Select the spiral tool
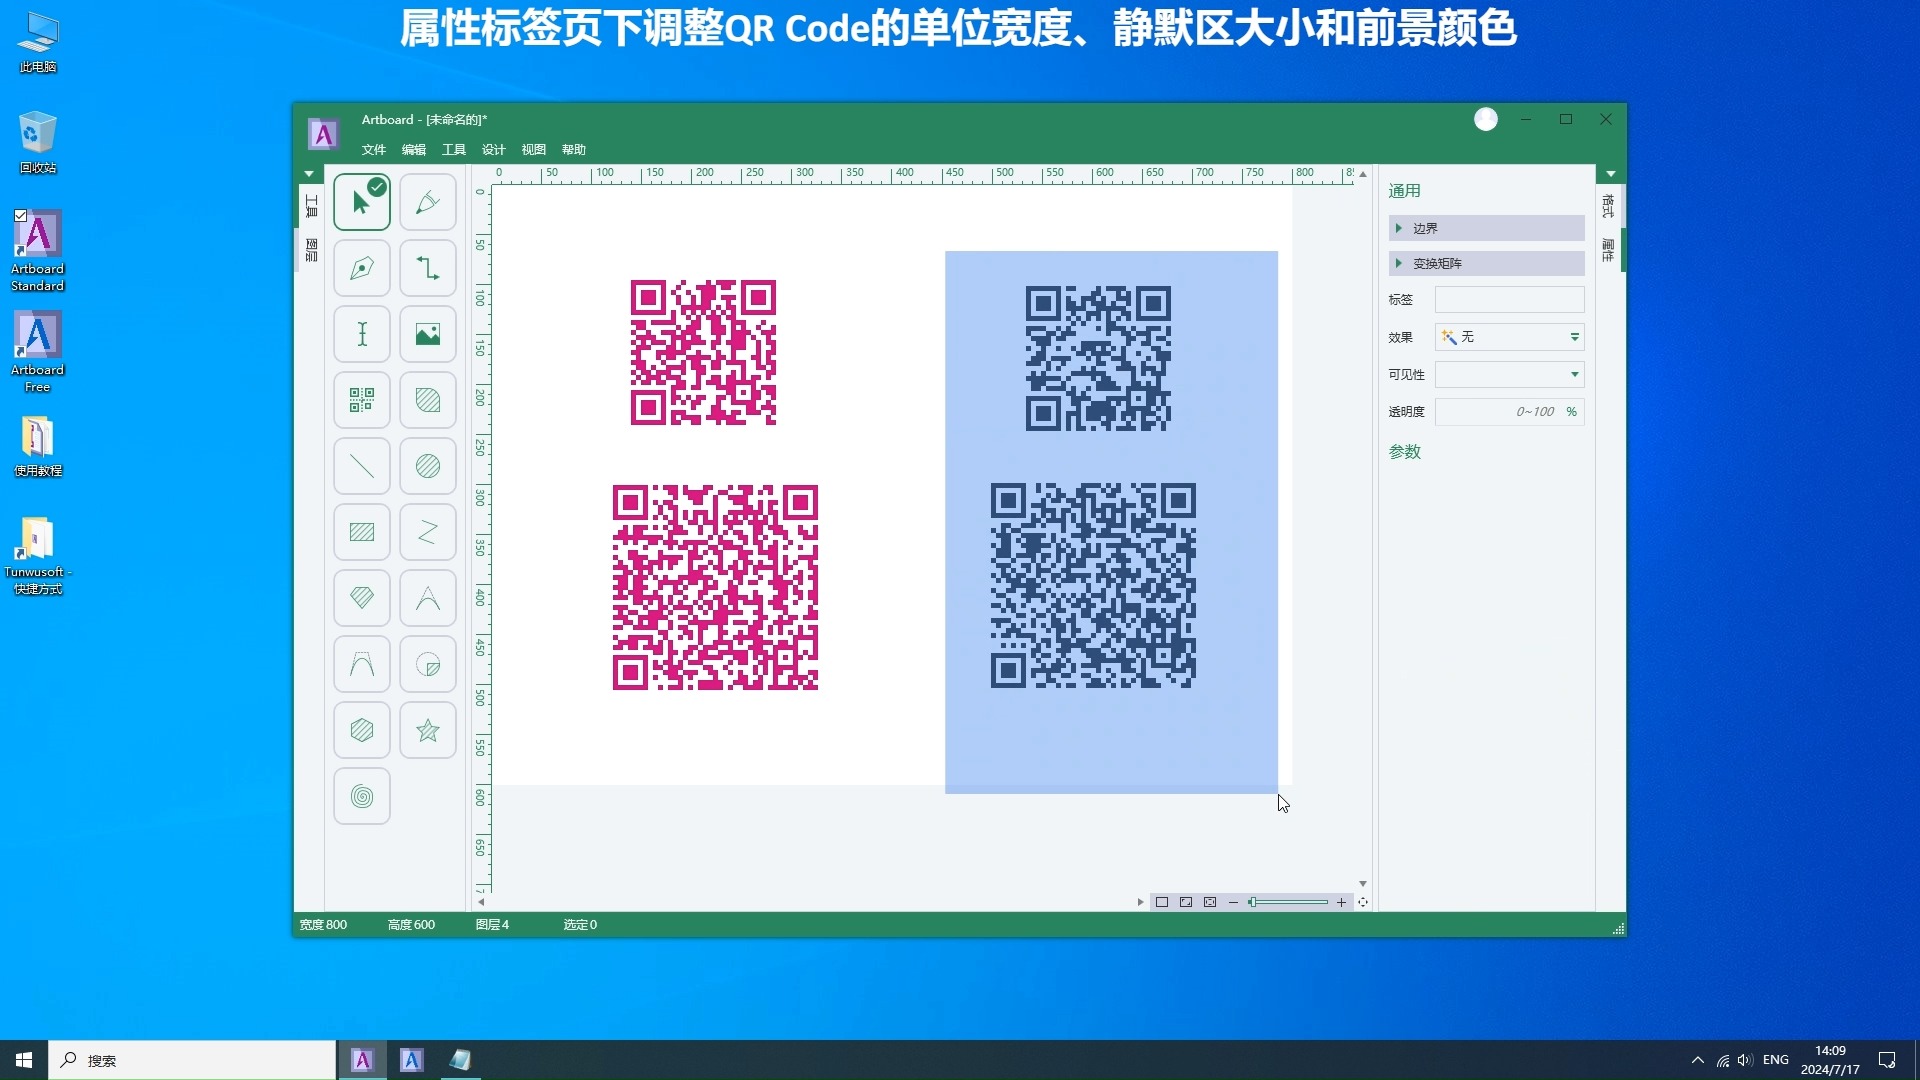 pyautogui.click(x=362, y=796)
